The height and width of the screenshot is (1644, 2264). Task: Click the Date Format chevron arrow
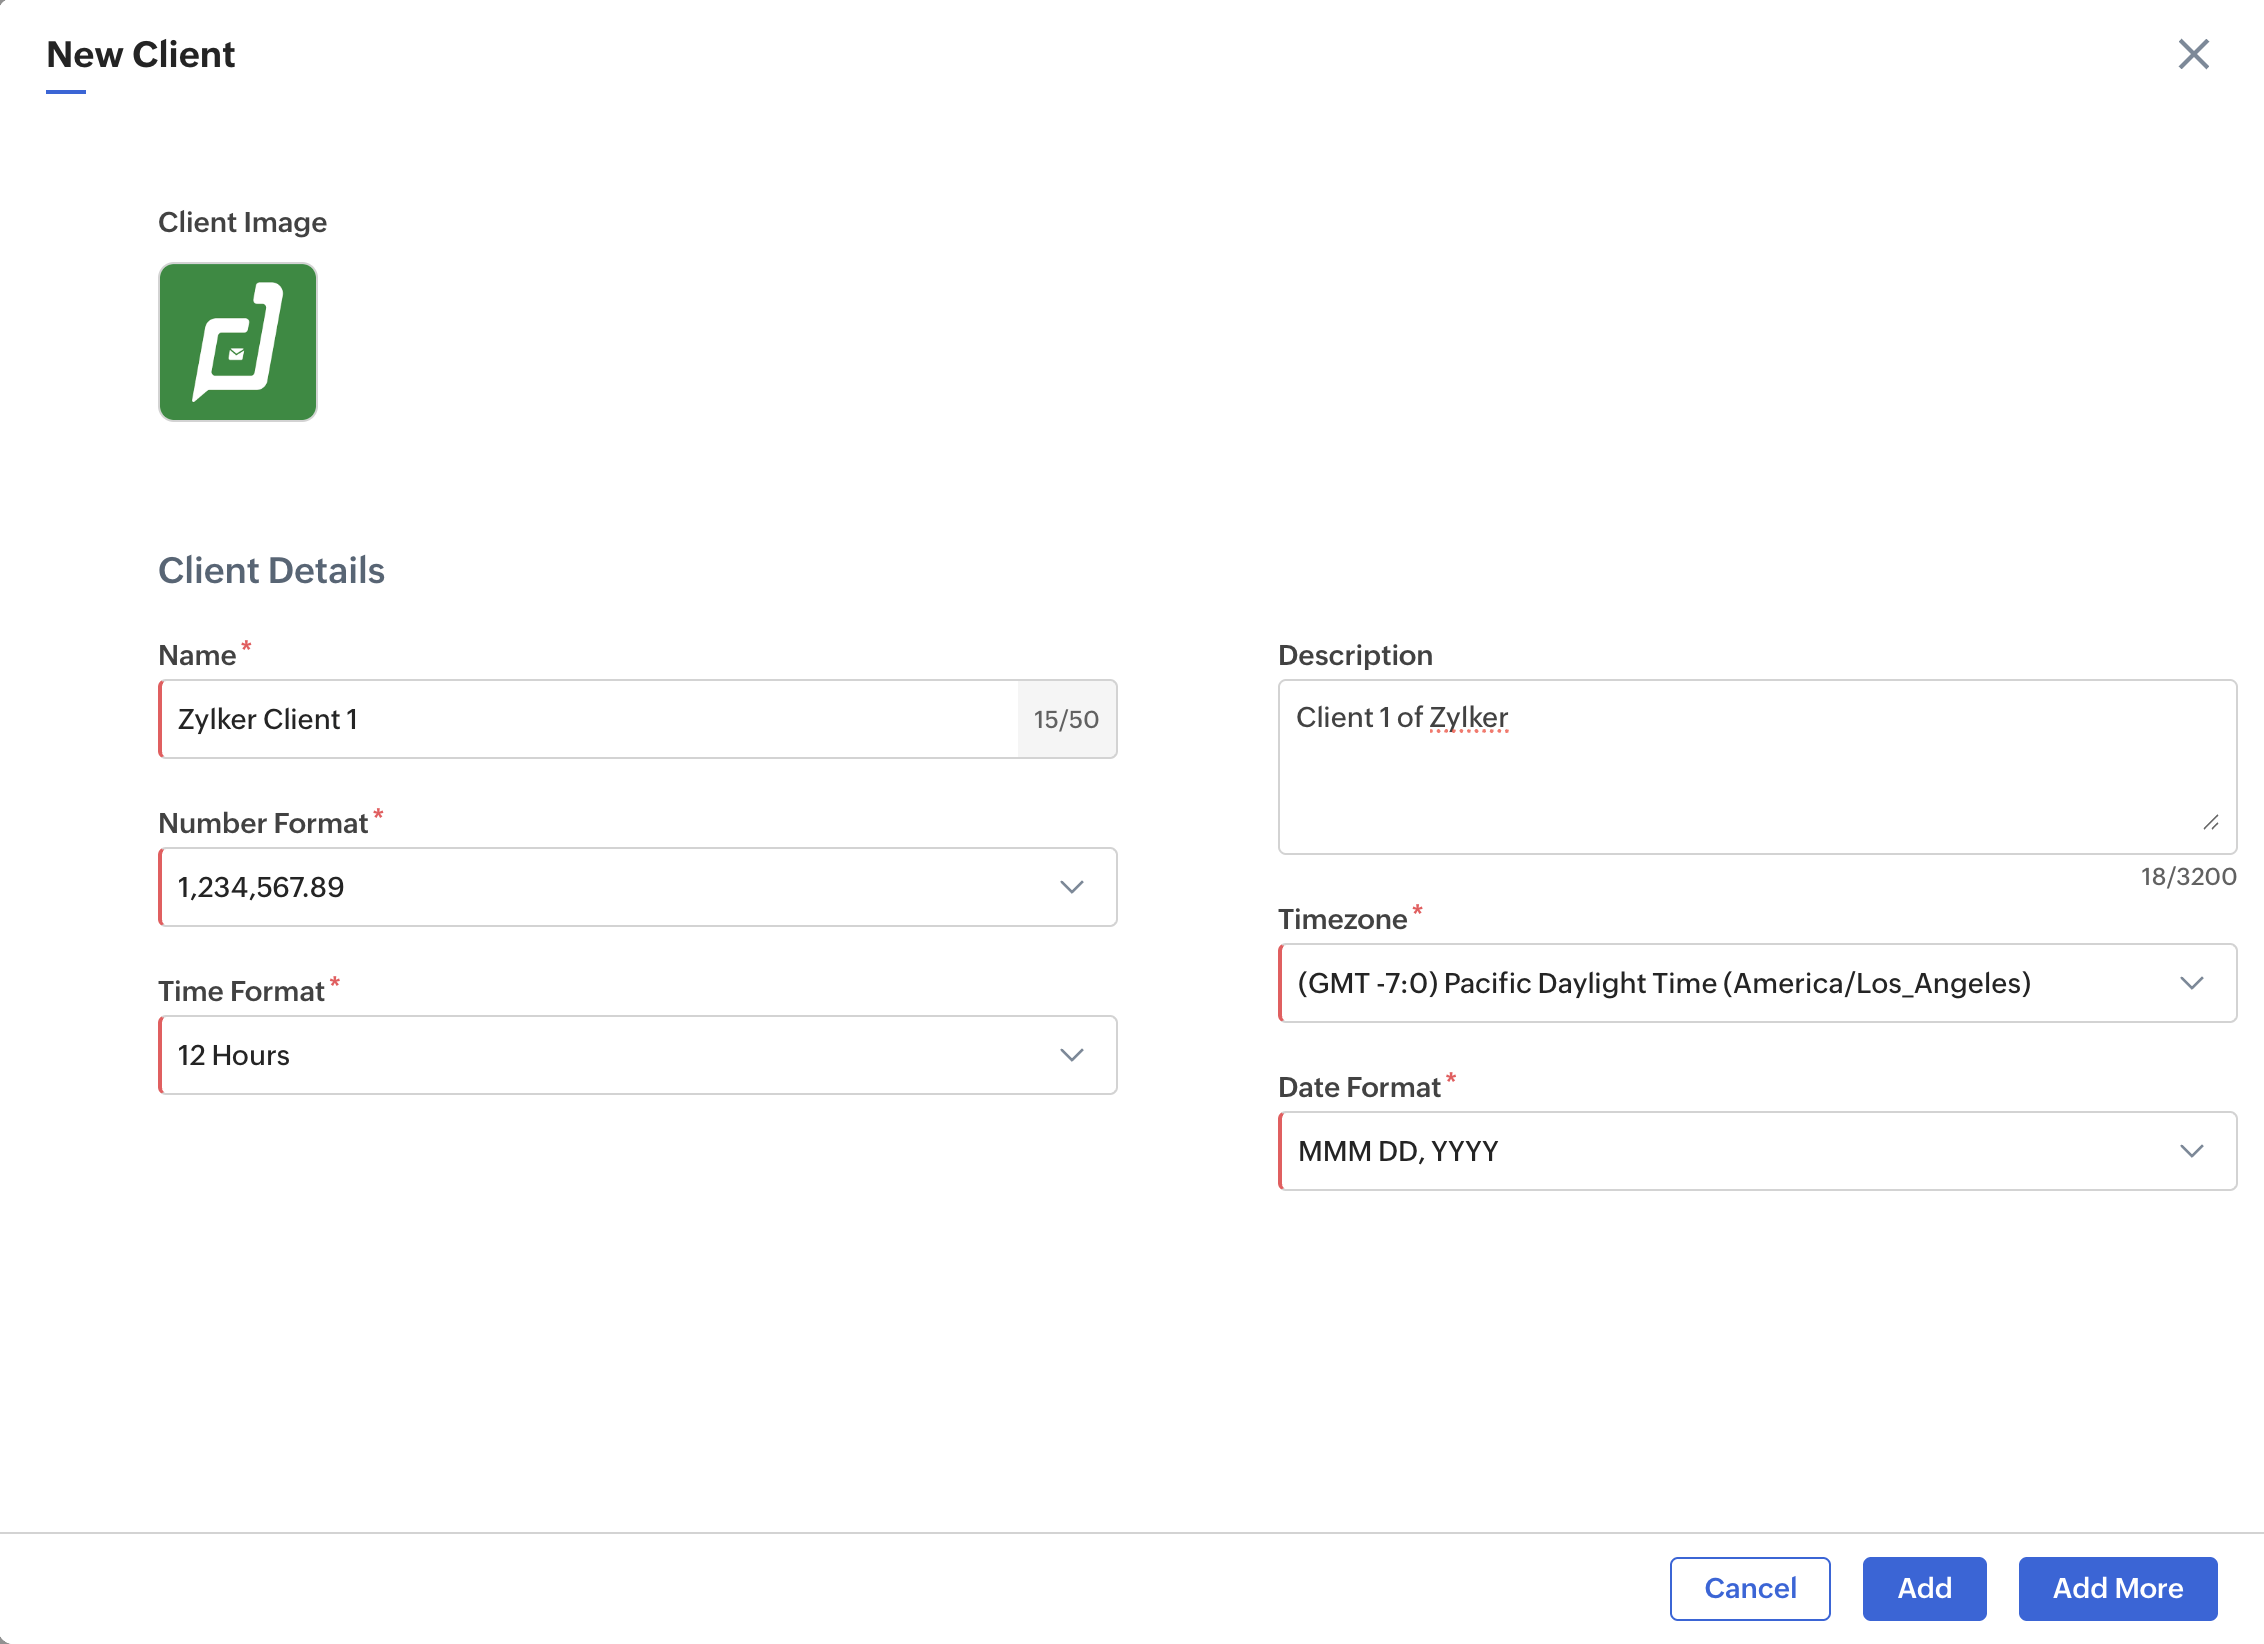[2192, 1151]
